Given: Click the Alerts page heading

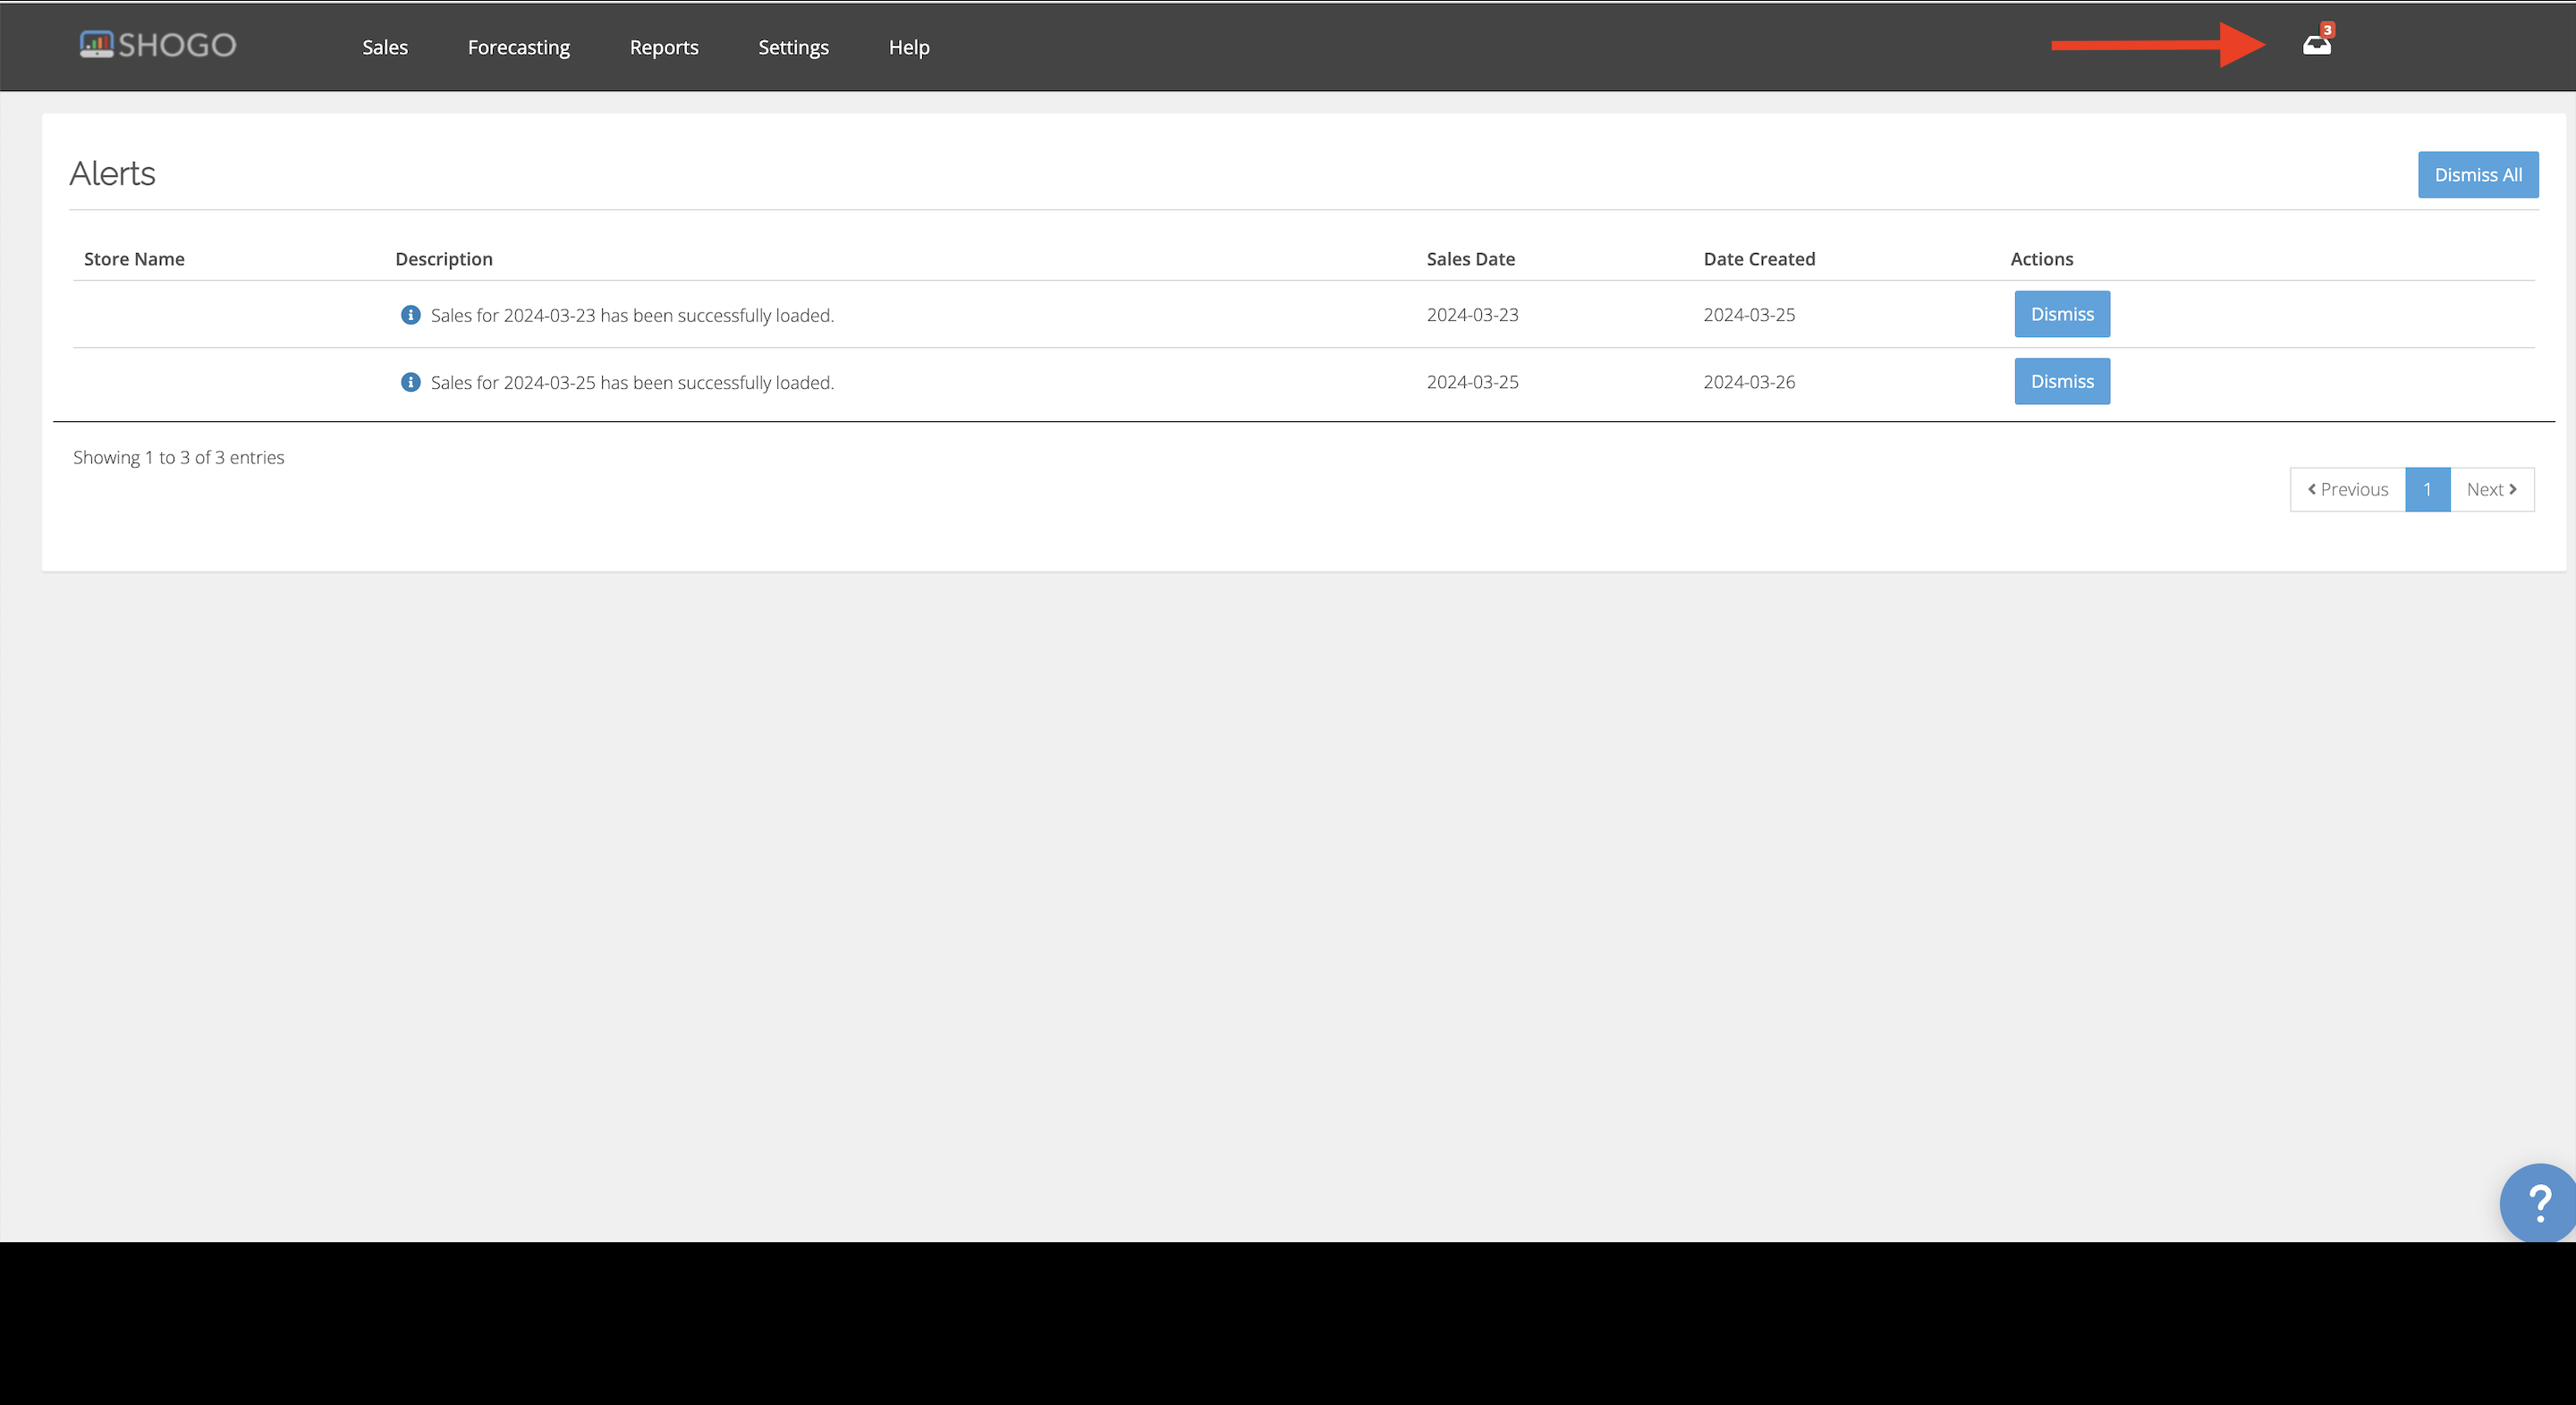Looking at the screenshot, I should point(112,173).
